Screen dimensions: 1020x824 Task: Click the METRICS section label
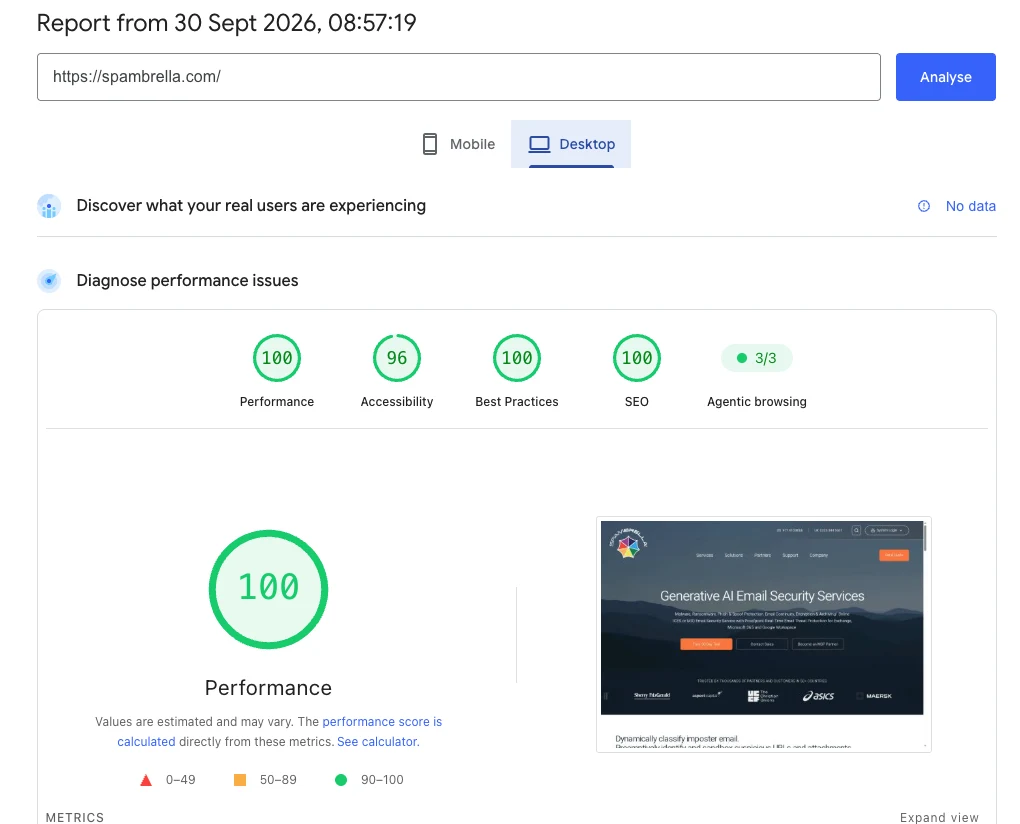[75, 817]
